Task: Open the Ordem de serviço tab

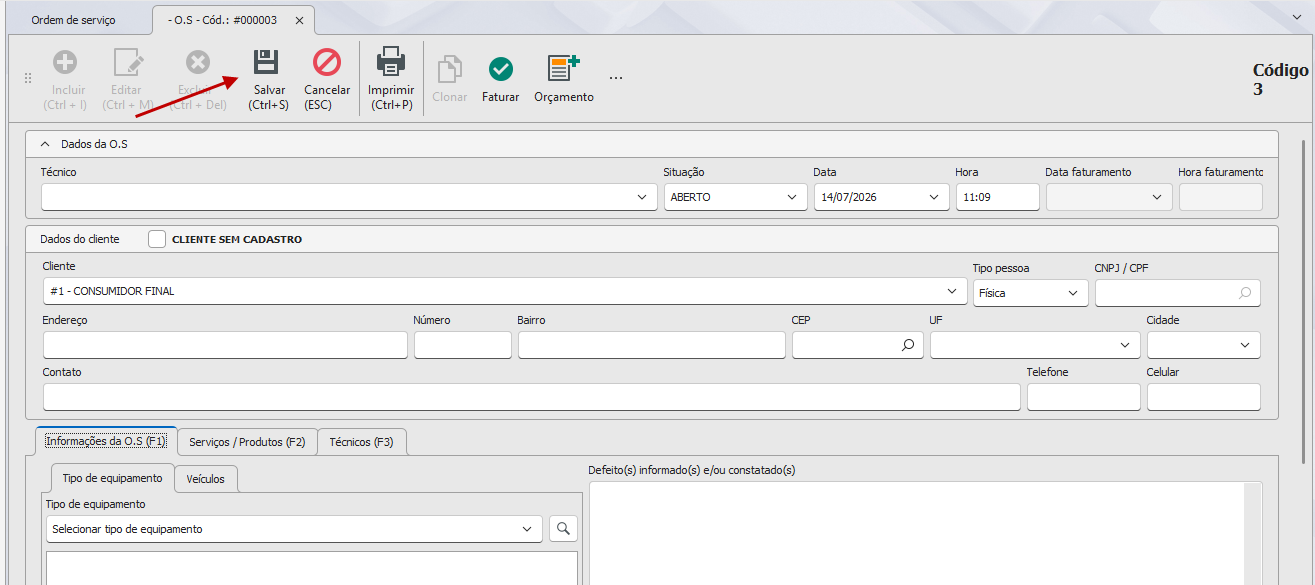Action: pyautogui.click(x=73, y=20)
